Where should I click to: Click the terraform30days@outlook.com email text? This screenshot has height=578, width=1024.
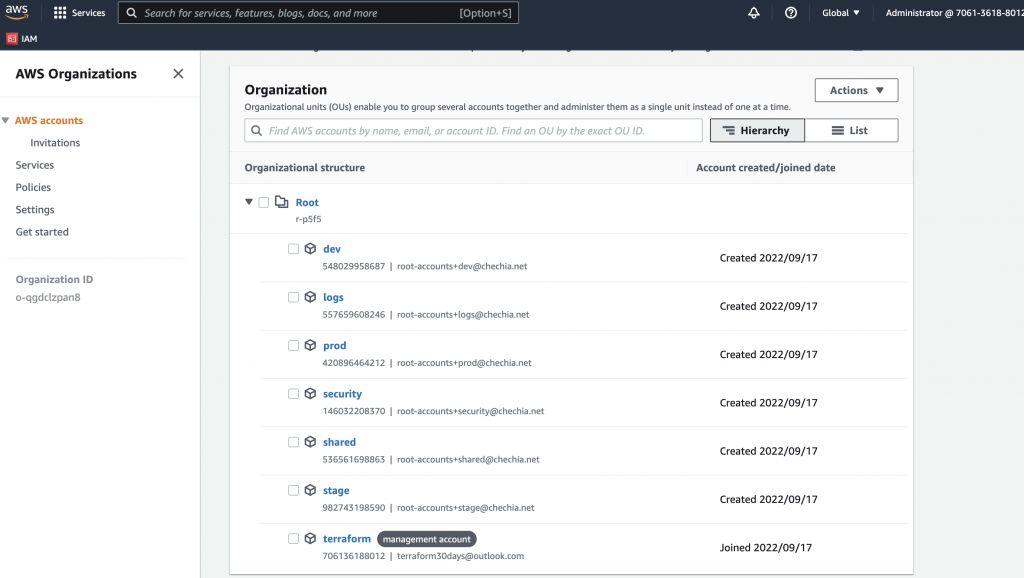click(x=460, y=556)
